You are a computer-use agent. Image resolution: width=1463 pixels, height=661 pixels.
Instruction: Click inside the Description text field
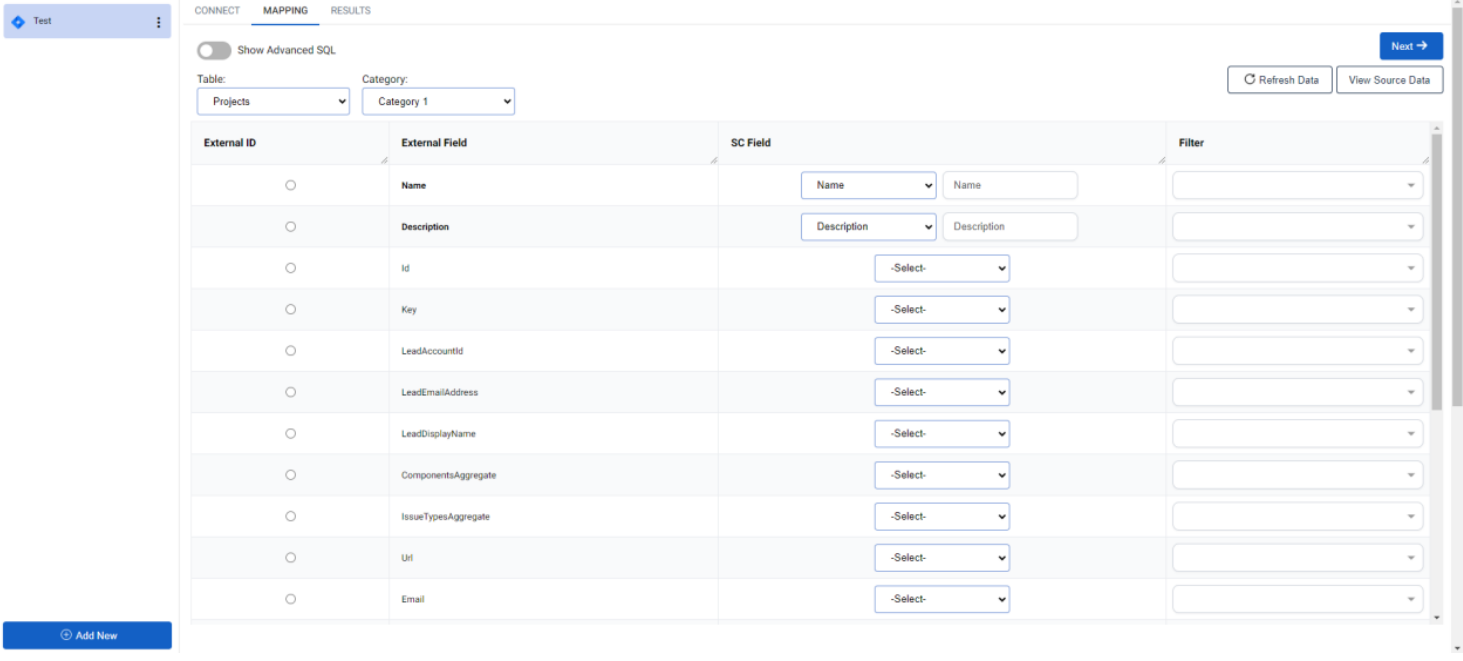click(x=1009, y=226)
